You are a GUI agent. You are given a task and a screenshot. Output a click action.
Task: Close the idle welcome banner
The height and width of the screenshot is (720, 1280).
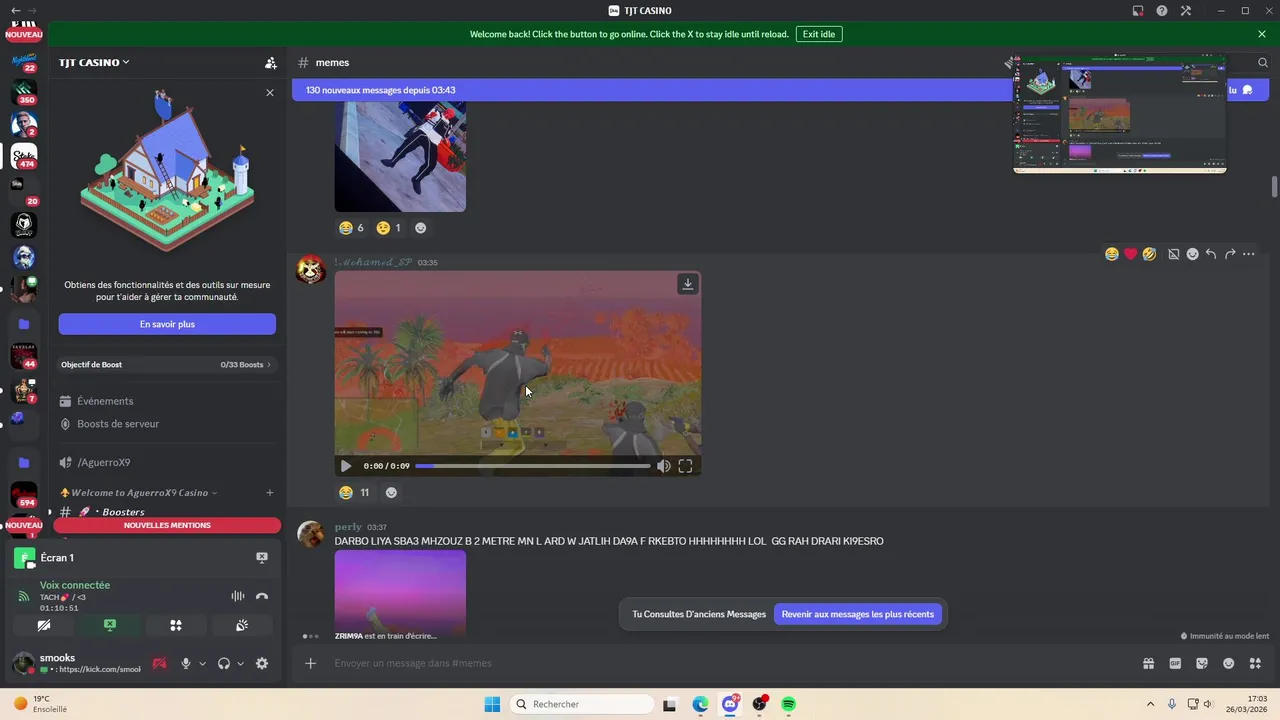tap(1262, 34)
